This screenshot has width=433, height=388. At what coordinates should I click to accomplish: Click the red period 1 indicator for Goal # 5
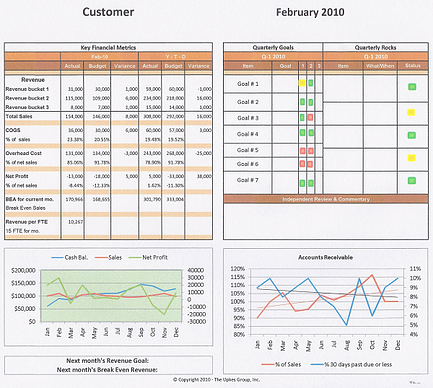click(302, 151)
